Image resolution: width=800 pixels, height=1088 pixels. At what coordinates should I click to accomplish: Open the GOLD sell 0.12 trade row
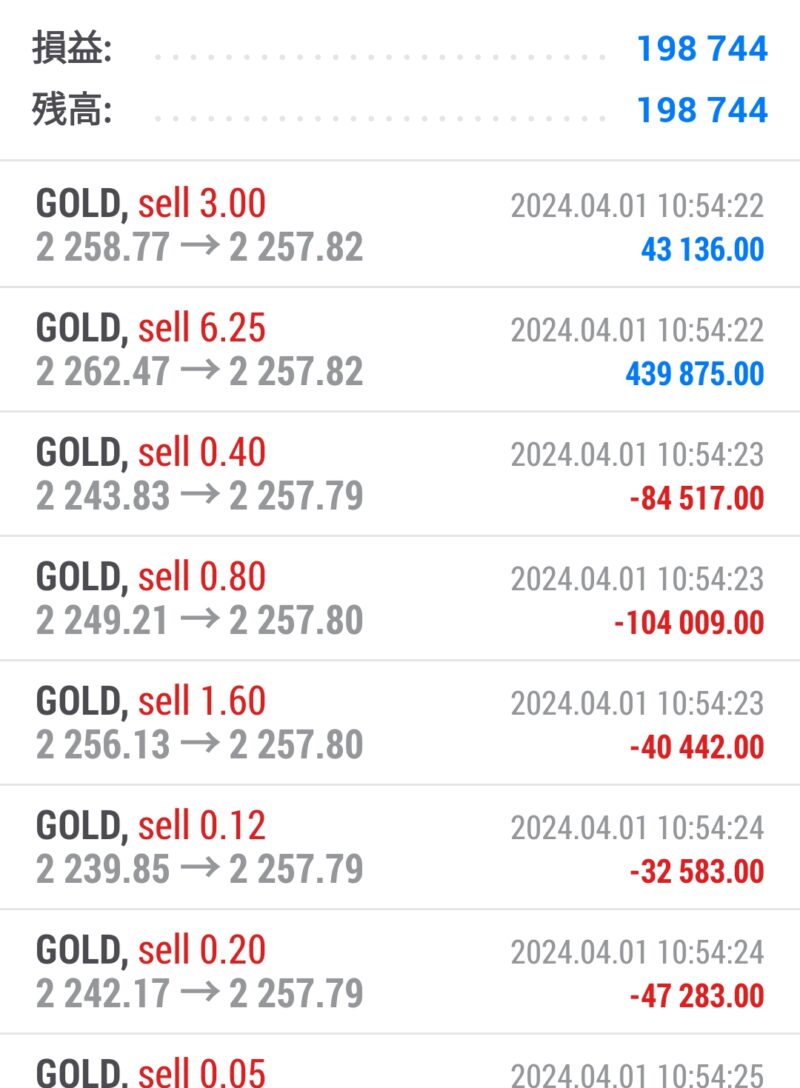tap(400, 847)
